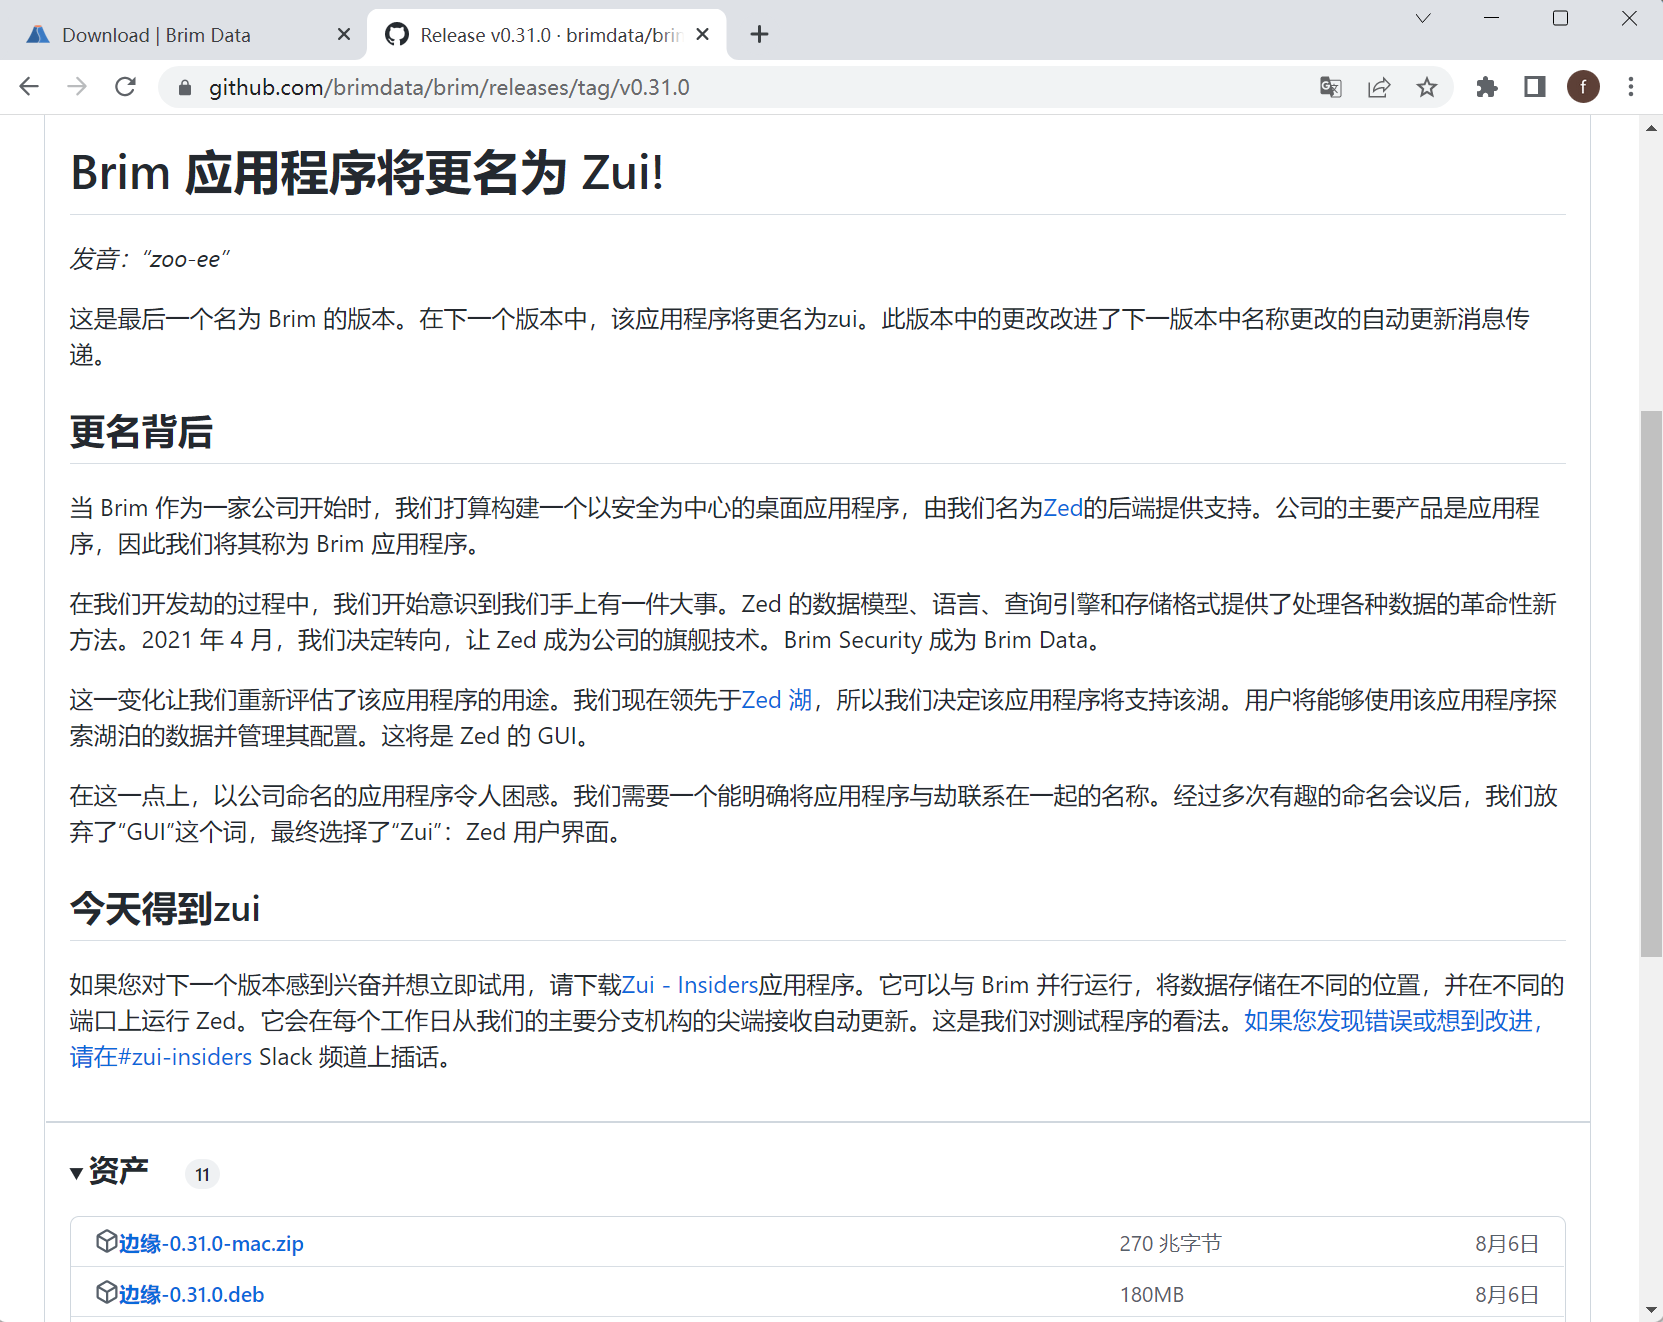This screenshot has height=1322, width=1663.
Task: Click the Brim 应用程序将更名为 Zui! title
Action: [367, 172]
